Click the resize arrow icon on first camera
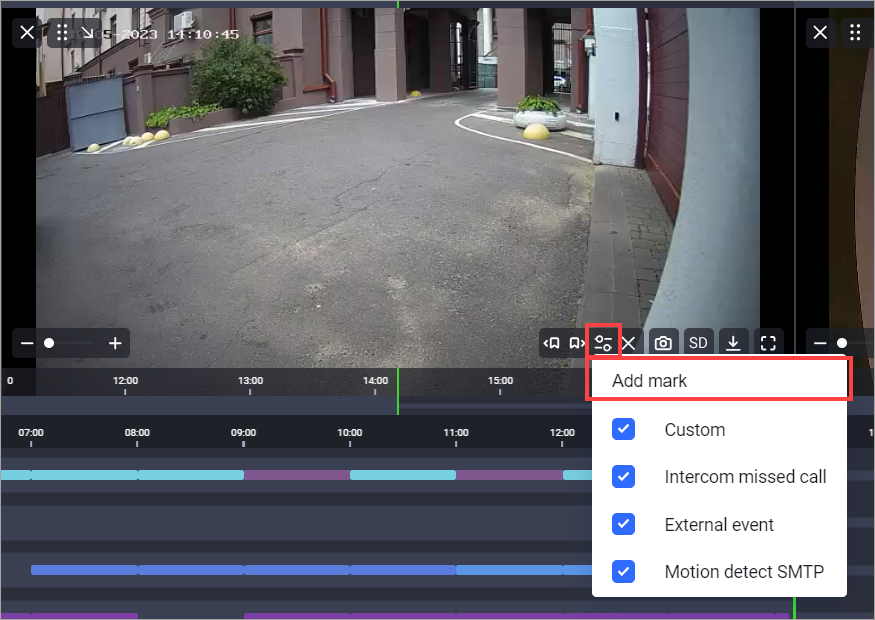This screenshot has width=875, height=620. pos(87,33)
